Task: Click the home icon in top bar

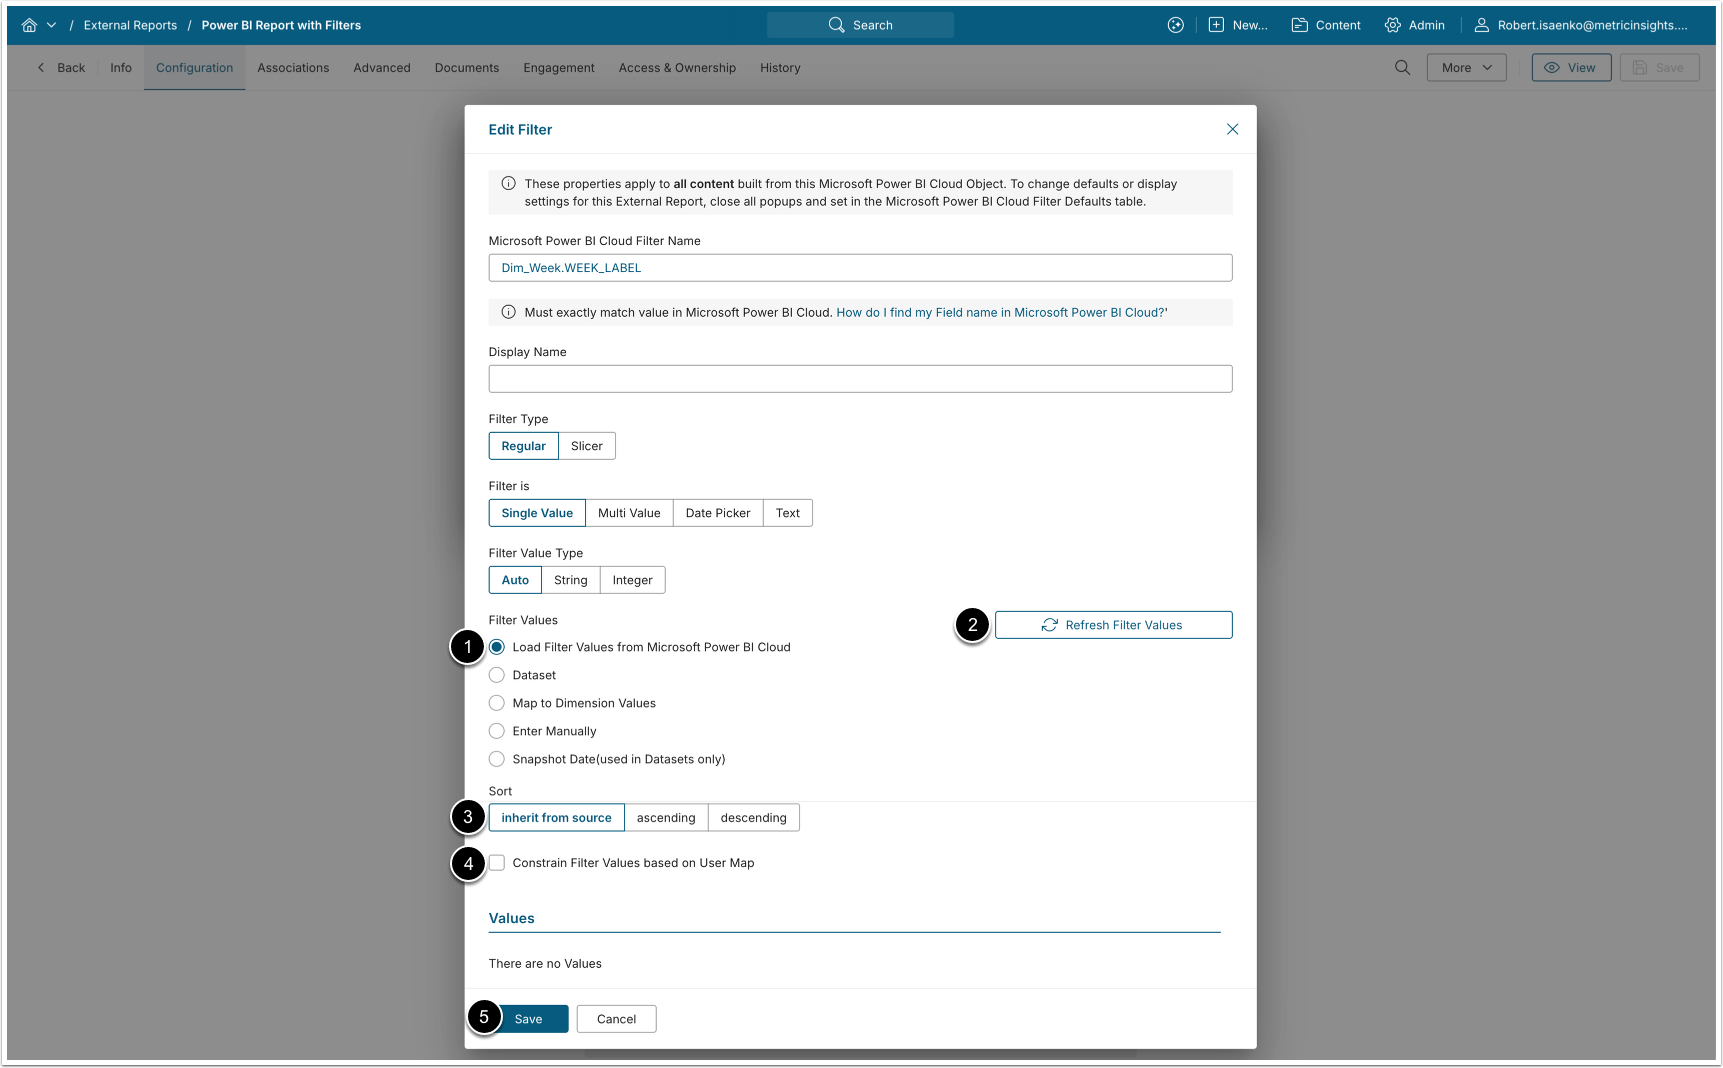Action: (x=29, y=25)
